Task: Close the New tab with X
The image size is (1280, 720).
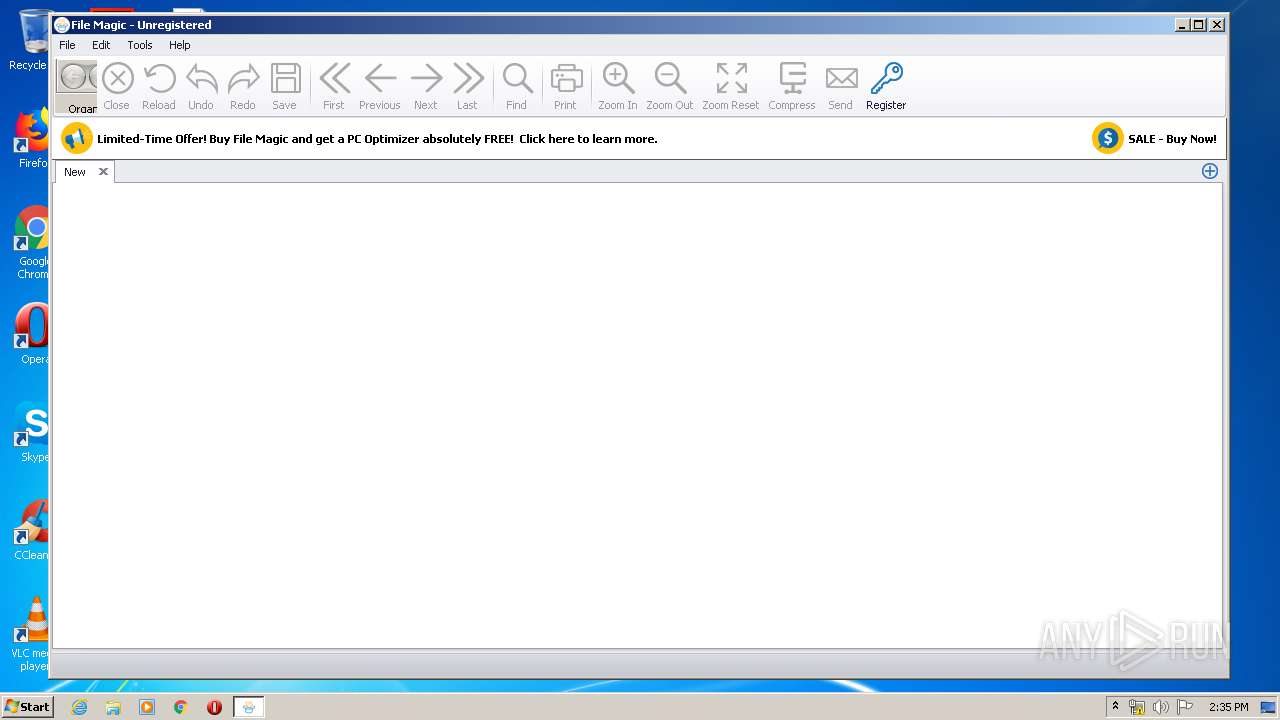Action: pos(103,172)
